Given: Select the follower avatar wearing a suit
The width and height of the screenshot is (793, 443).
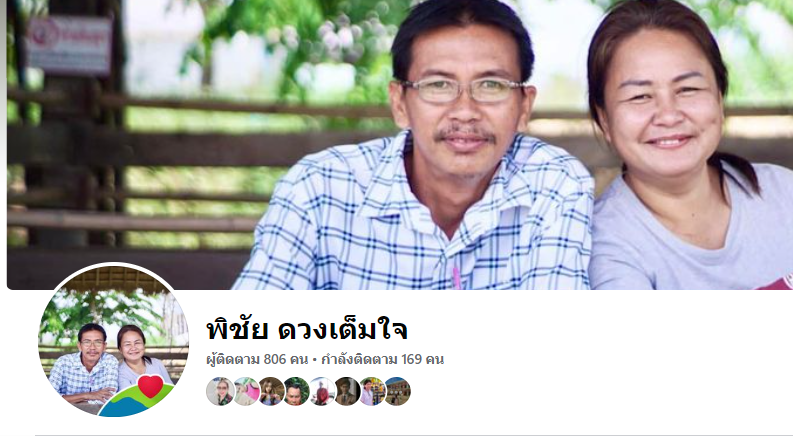Looking at the screenshot, I should pos(347,391).
